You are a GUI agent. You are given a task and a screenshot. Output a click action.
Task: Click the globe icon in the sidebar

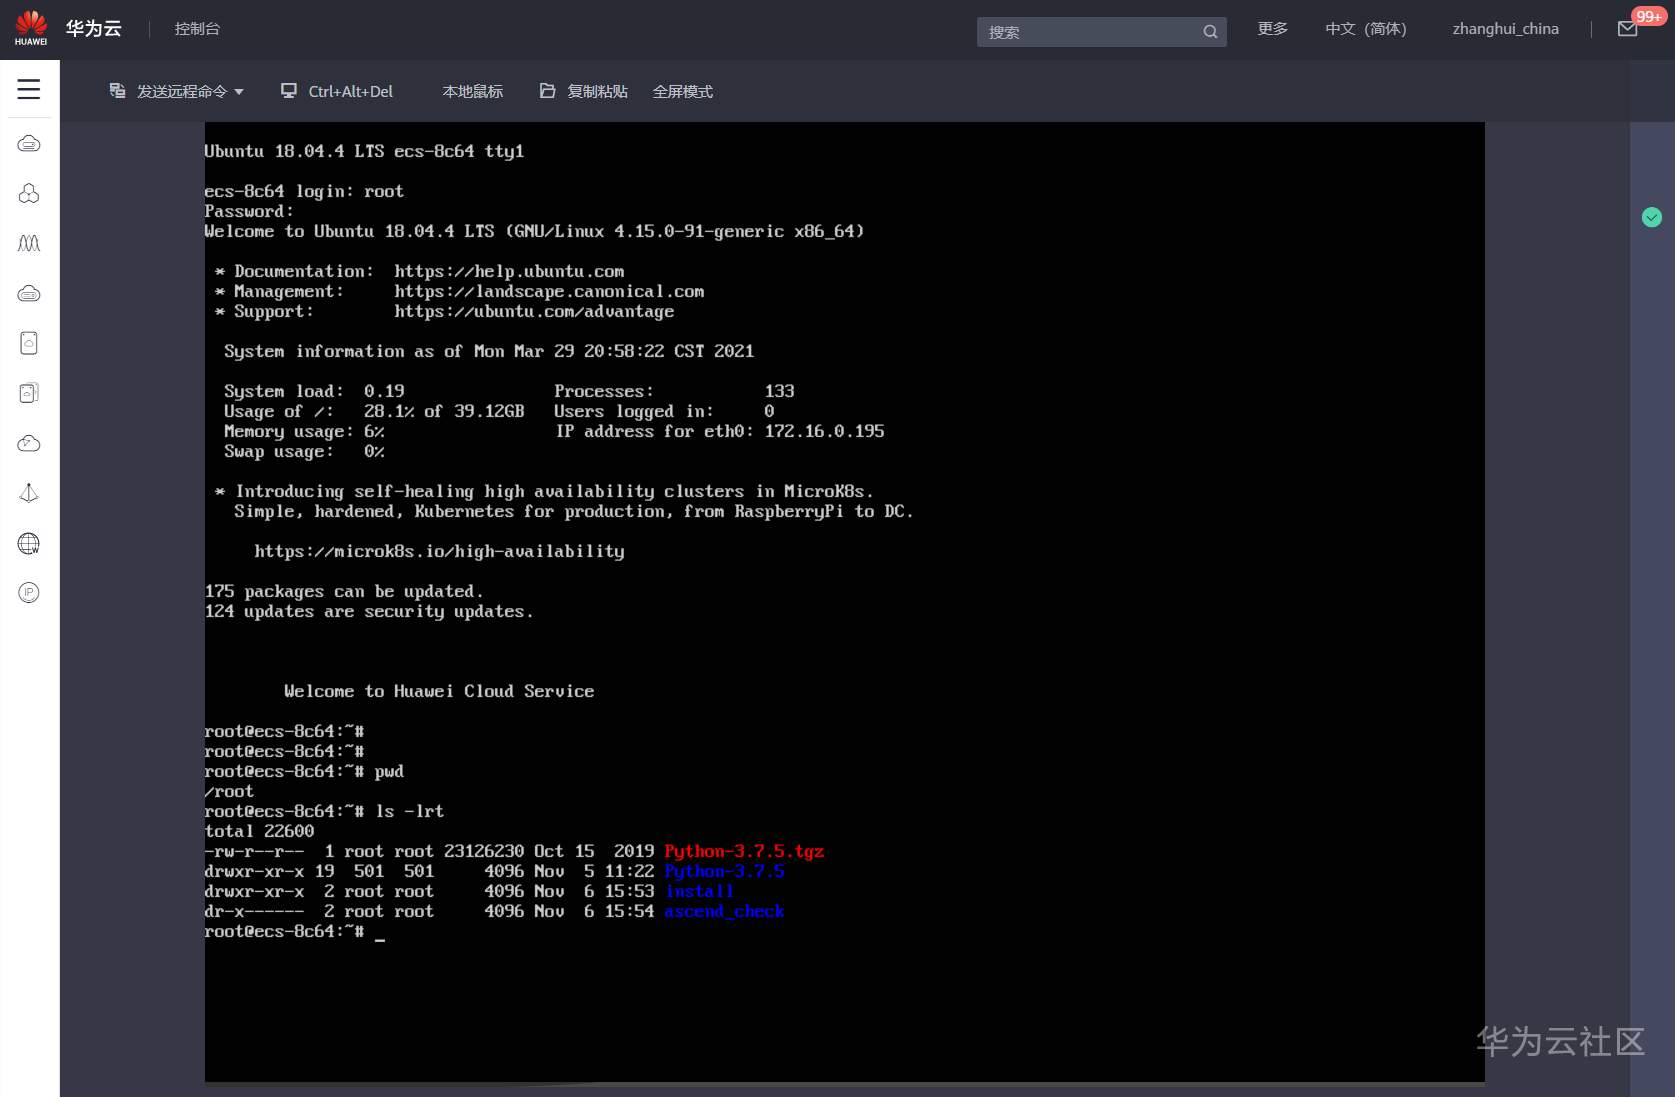tap(29, 543)
